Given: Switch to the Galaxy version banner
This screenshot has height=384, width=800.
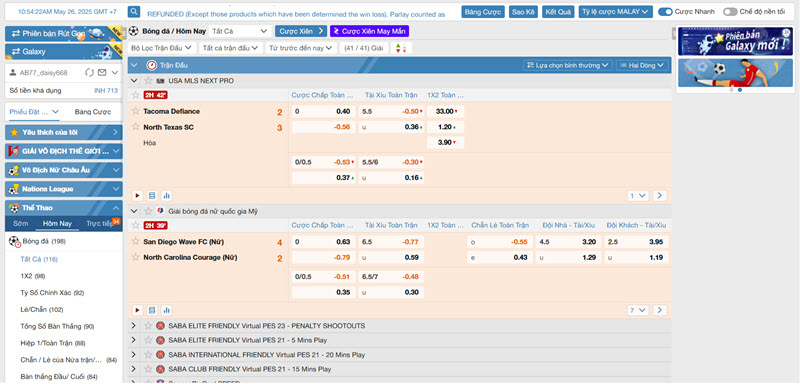Looking at the screenshot, I should (x=64, y=52).
